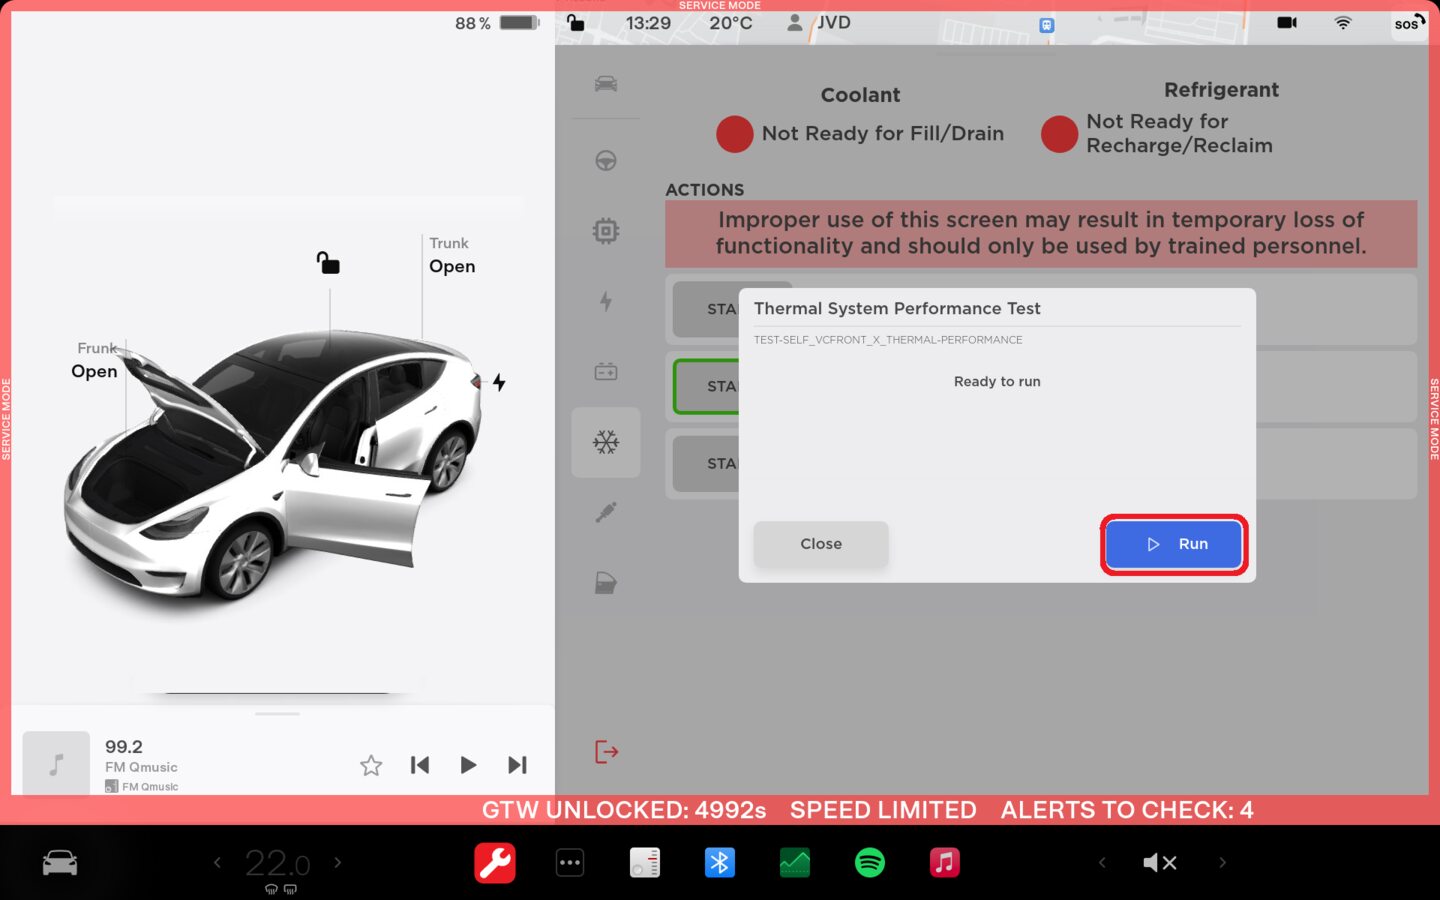Exit service mode via the red exit icon
The image size is (1440, 900).
(606, 751)
